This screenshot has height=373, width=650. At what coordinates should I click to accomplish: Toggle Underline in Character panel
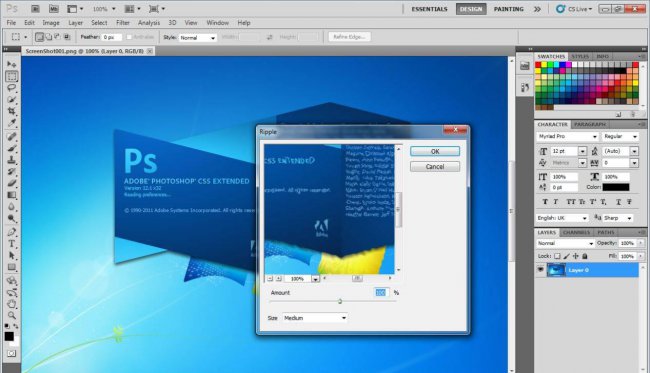coord(618,202)
